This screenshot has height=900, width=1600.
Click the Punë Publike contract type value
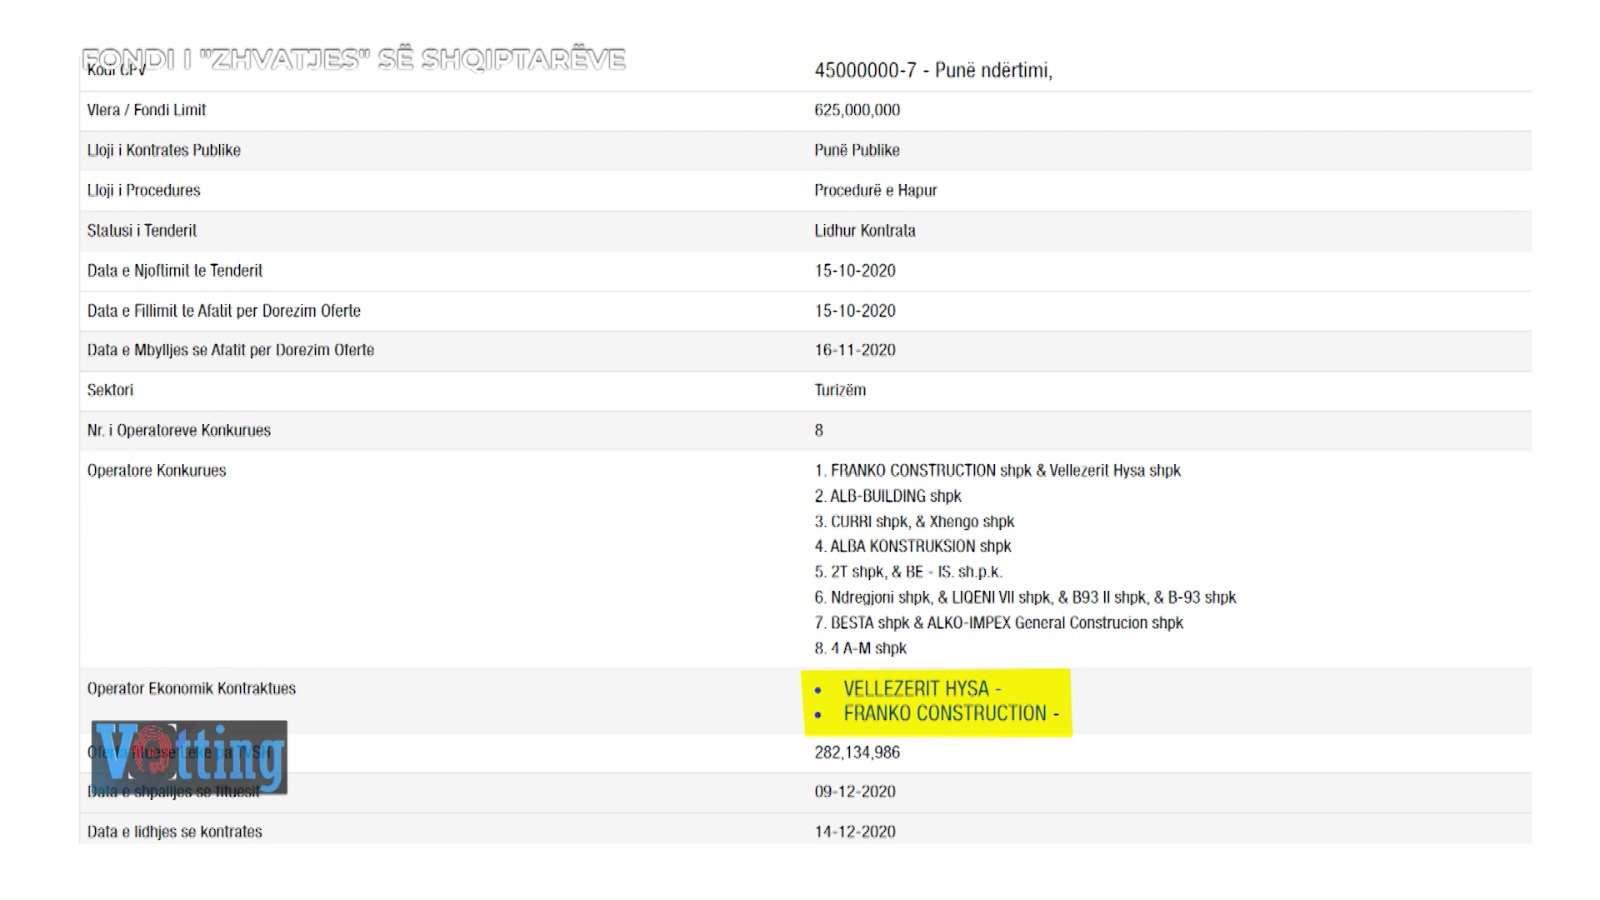[x=857, y=150]
